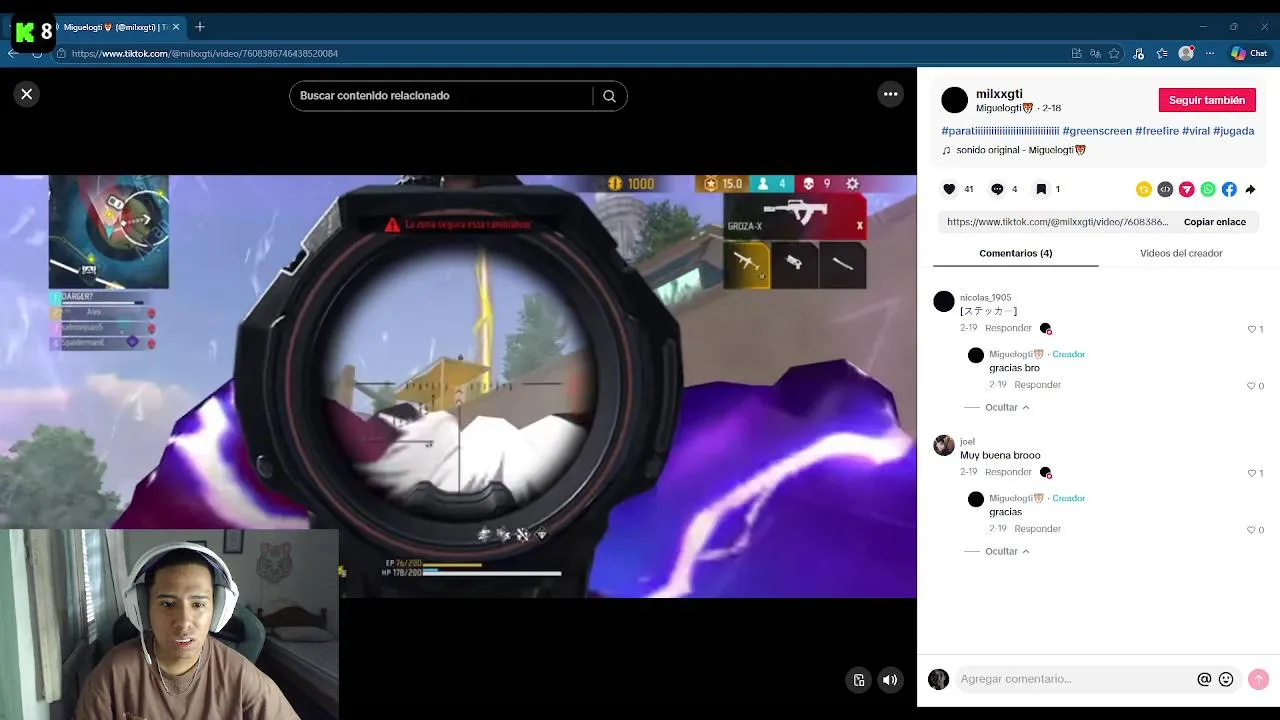Open nicolas_1905's profile avatar

tap(944, 302)
